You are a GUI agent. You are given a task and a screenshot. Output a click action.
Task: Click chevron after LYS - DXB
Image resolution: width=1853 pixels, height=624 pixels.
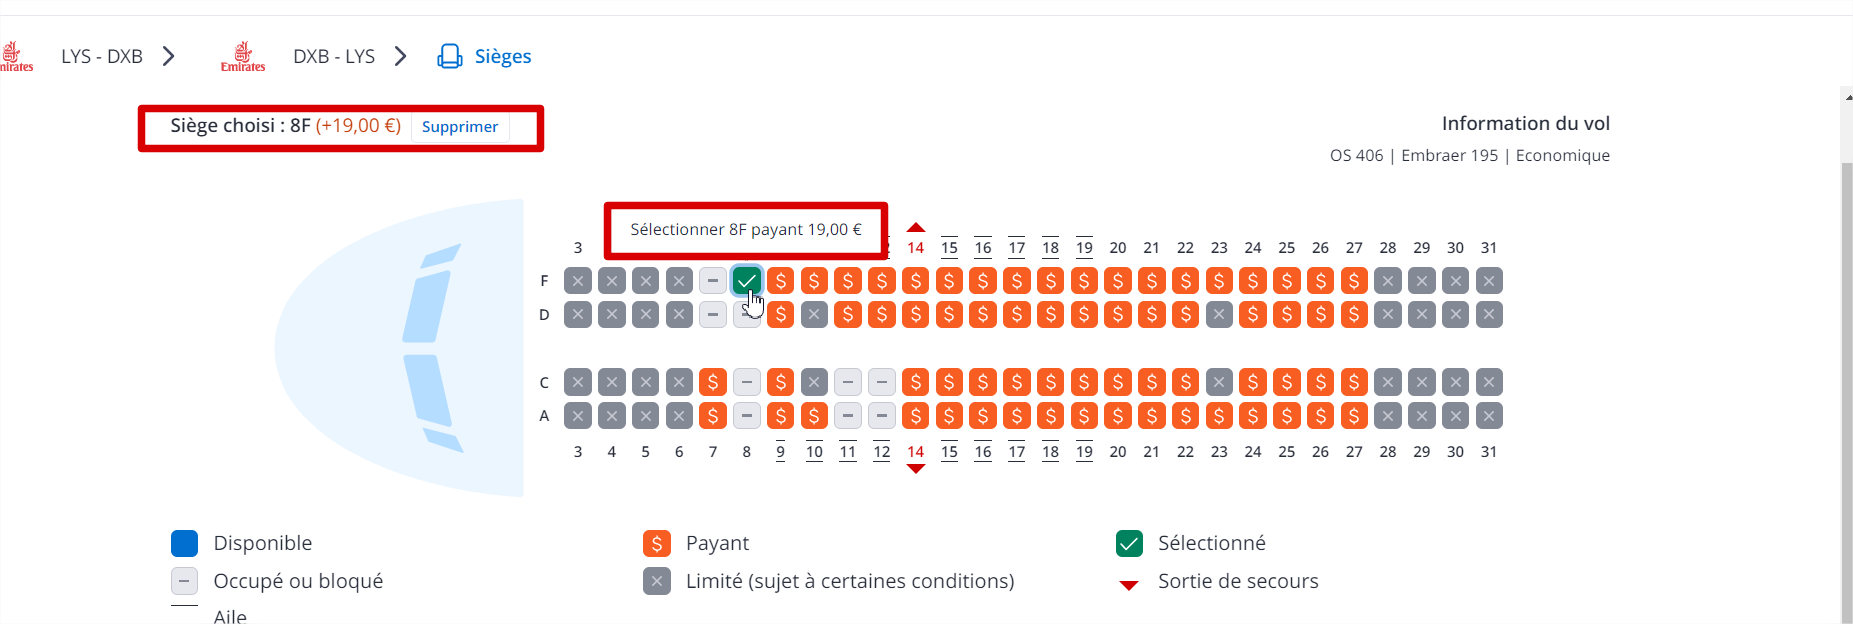[169, 56]
